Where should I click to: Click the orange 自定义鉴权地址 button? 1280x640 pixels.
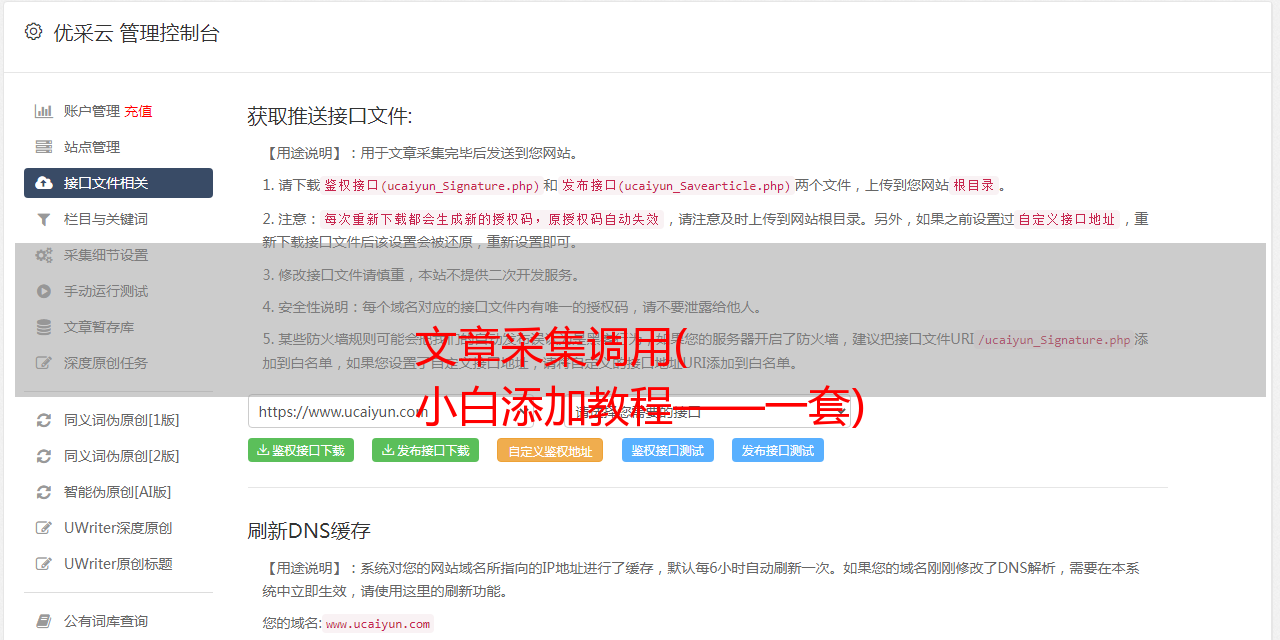click(550, 451)
